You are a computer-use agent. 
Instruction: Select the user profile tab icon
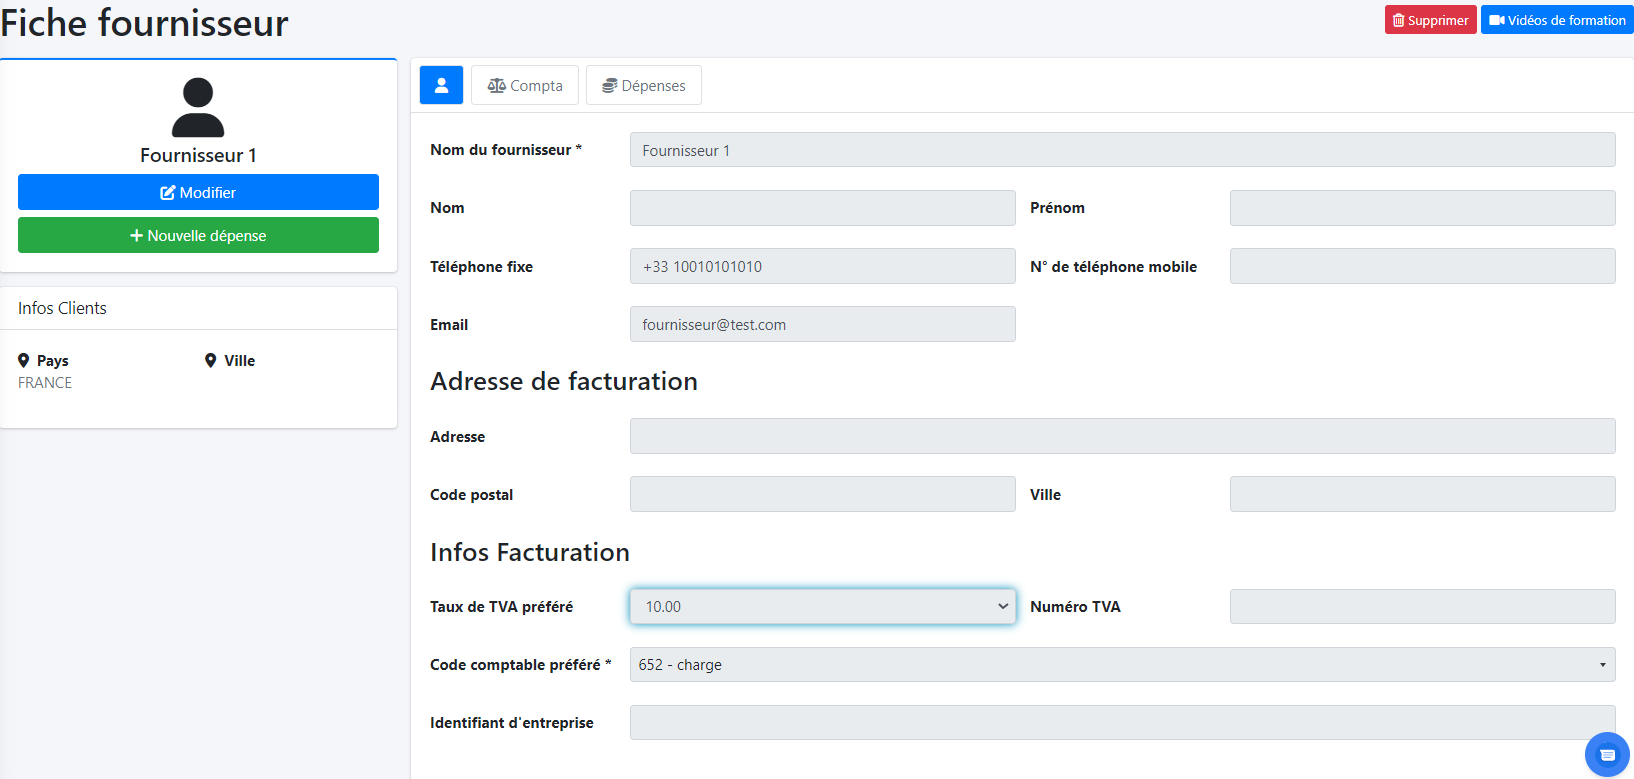441,85
